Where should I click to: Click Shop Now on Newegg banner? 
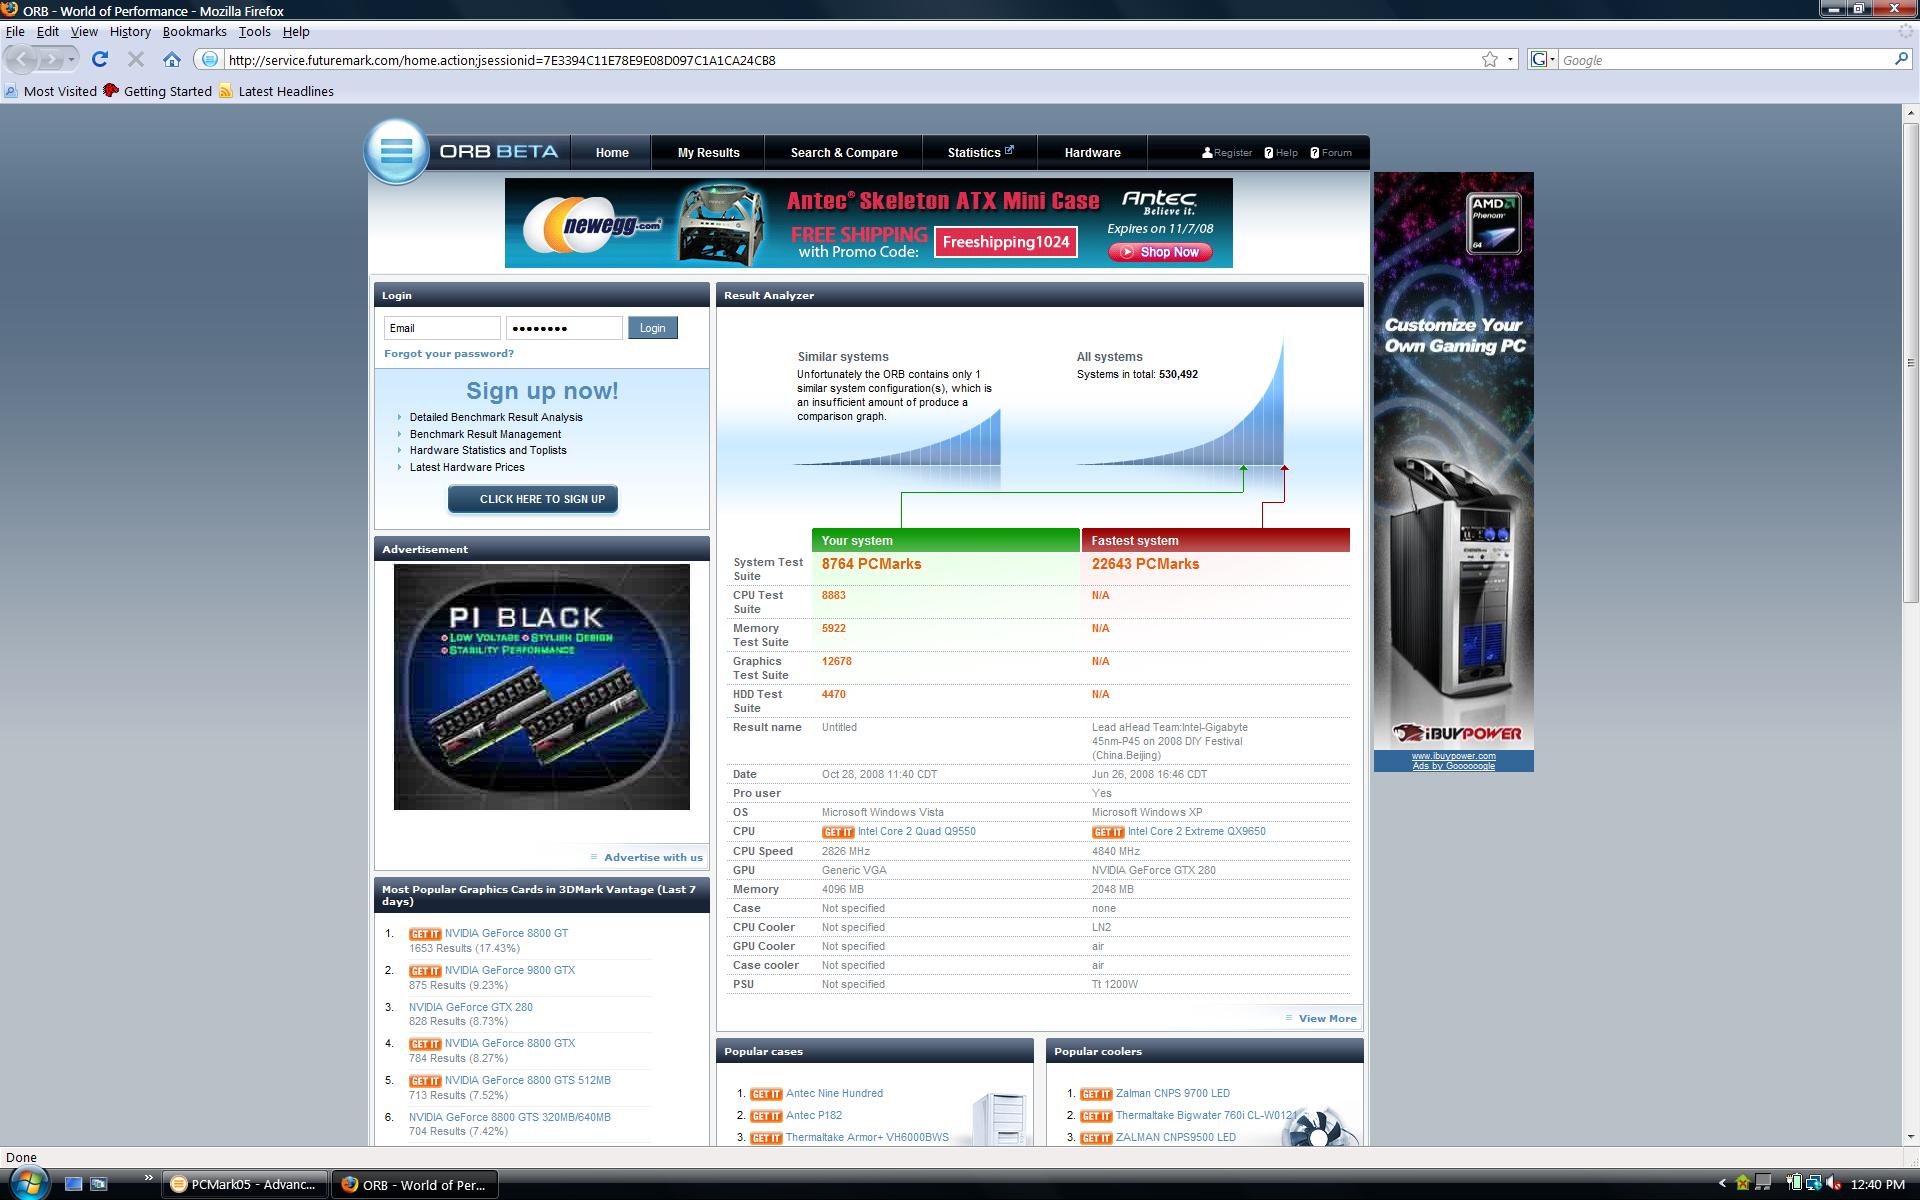click(x=1160, y=252)
